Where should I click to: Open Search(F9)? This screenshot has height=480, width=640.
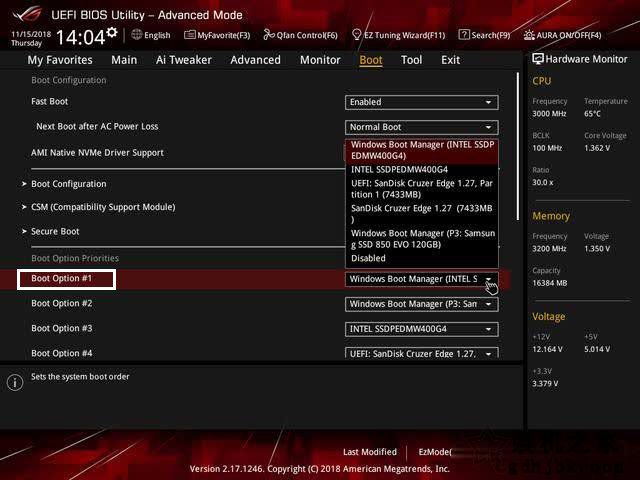484,35
